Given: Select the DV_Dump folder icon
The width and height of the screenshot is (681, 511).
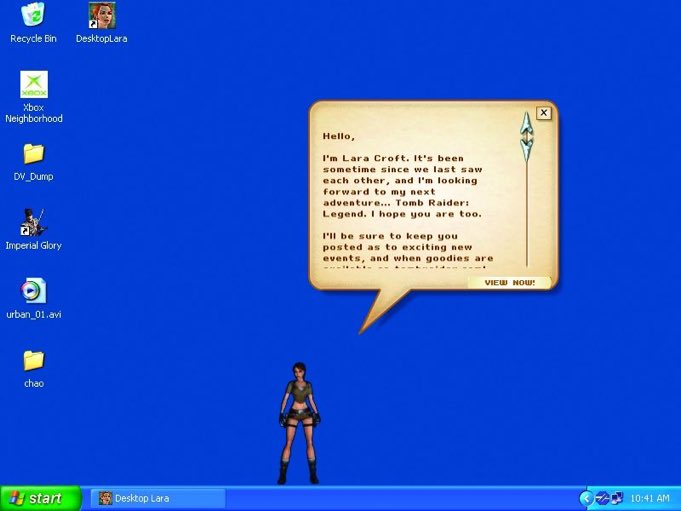Looking at the screenshot, I should tap(33, 162).
